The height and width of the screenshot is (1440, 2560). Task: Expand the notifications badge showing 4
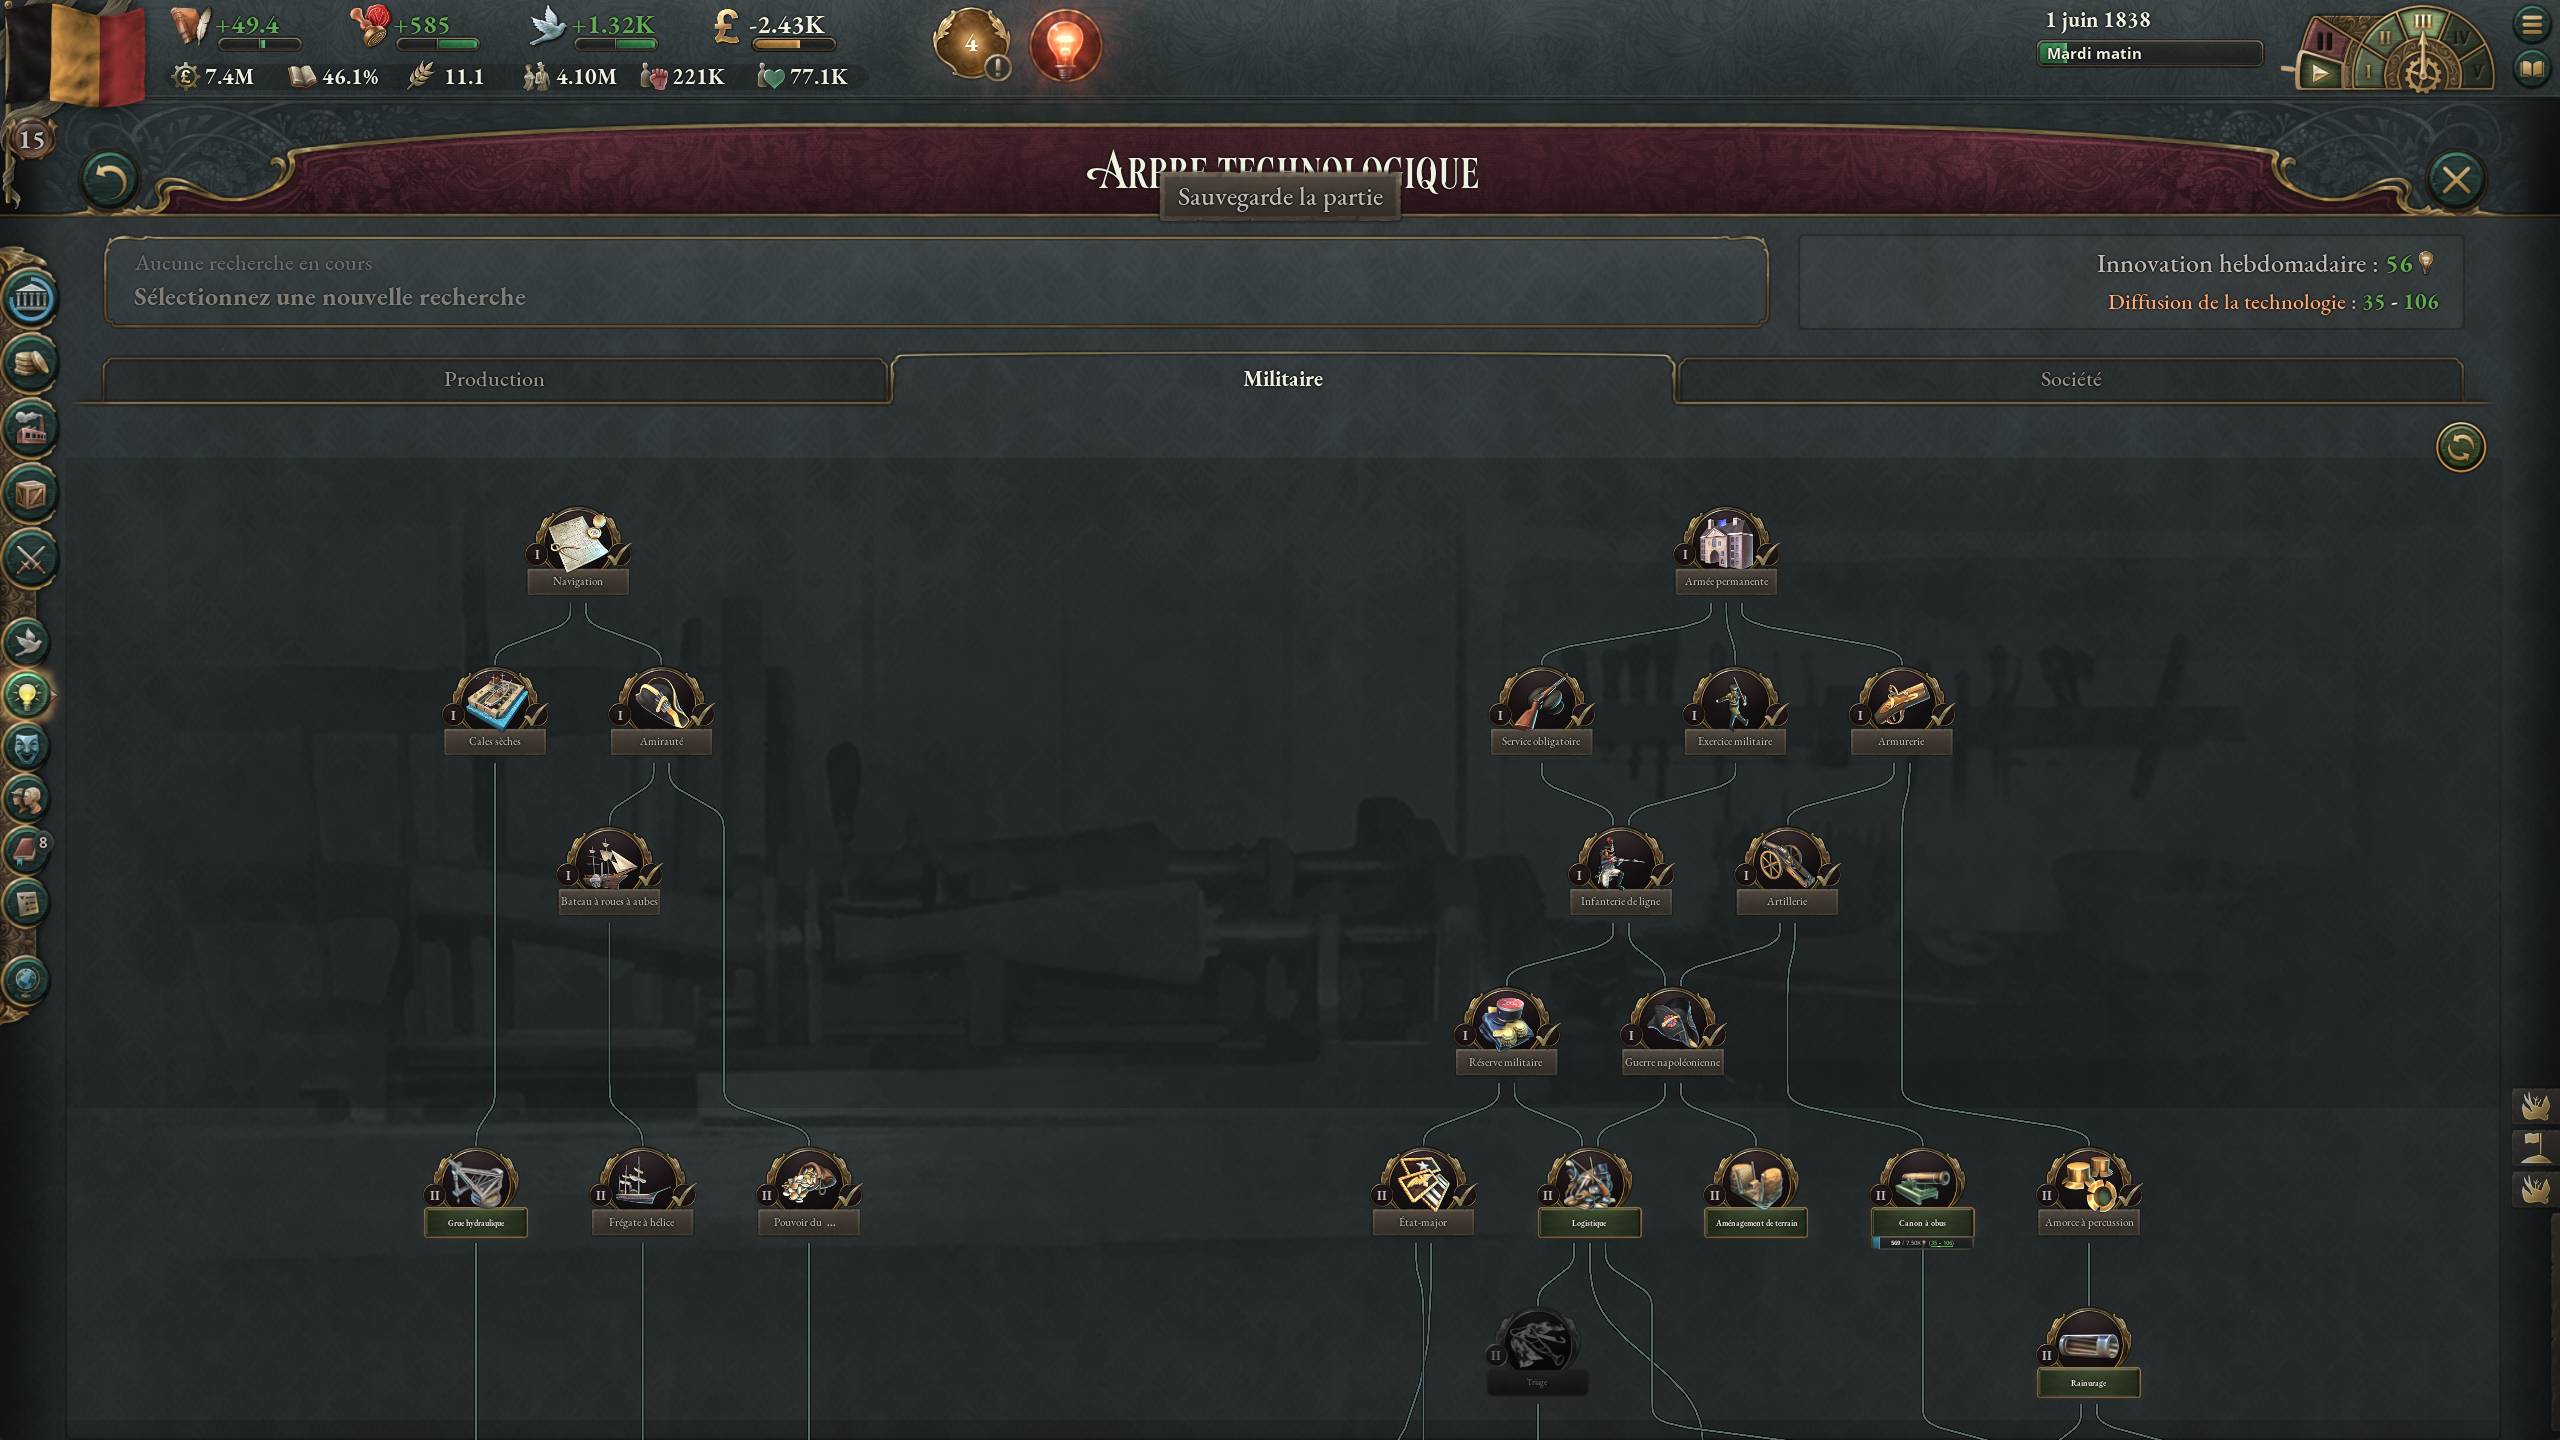pyautogui.click(x=971, y=44)
